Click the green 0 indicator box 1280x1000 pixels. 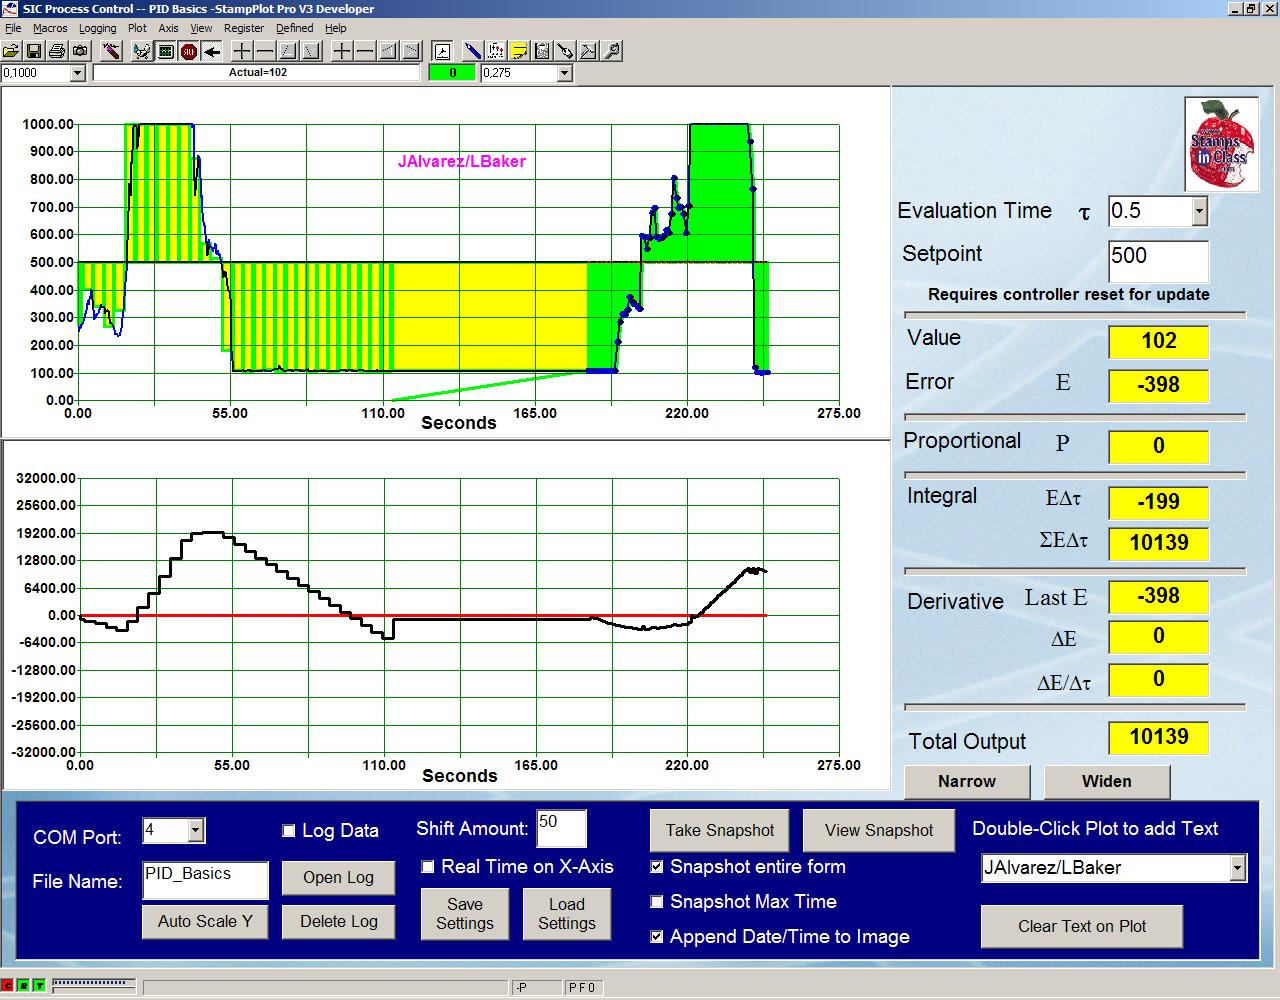point(453,73)
